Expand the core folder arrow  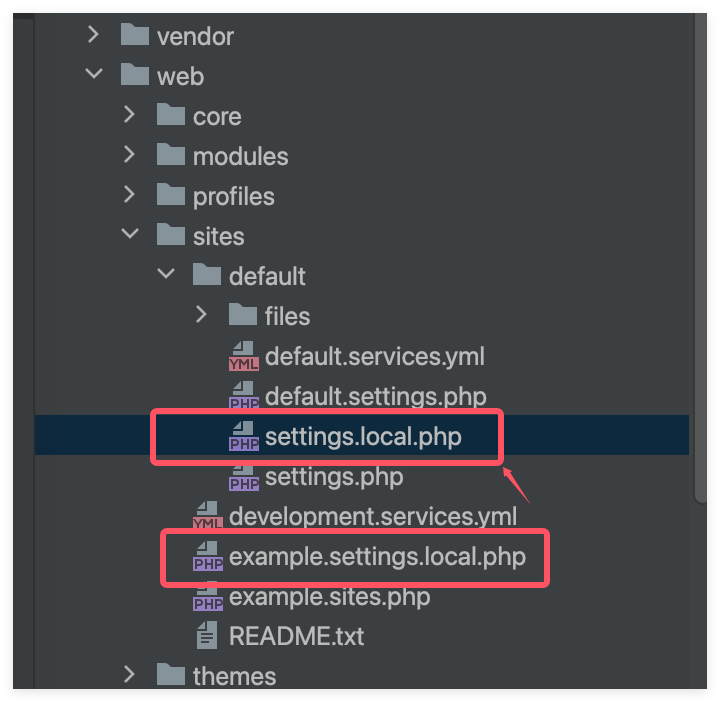(129, 116)
